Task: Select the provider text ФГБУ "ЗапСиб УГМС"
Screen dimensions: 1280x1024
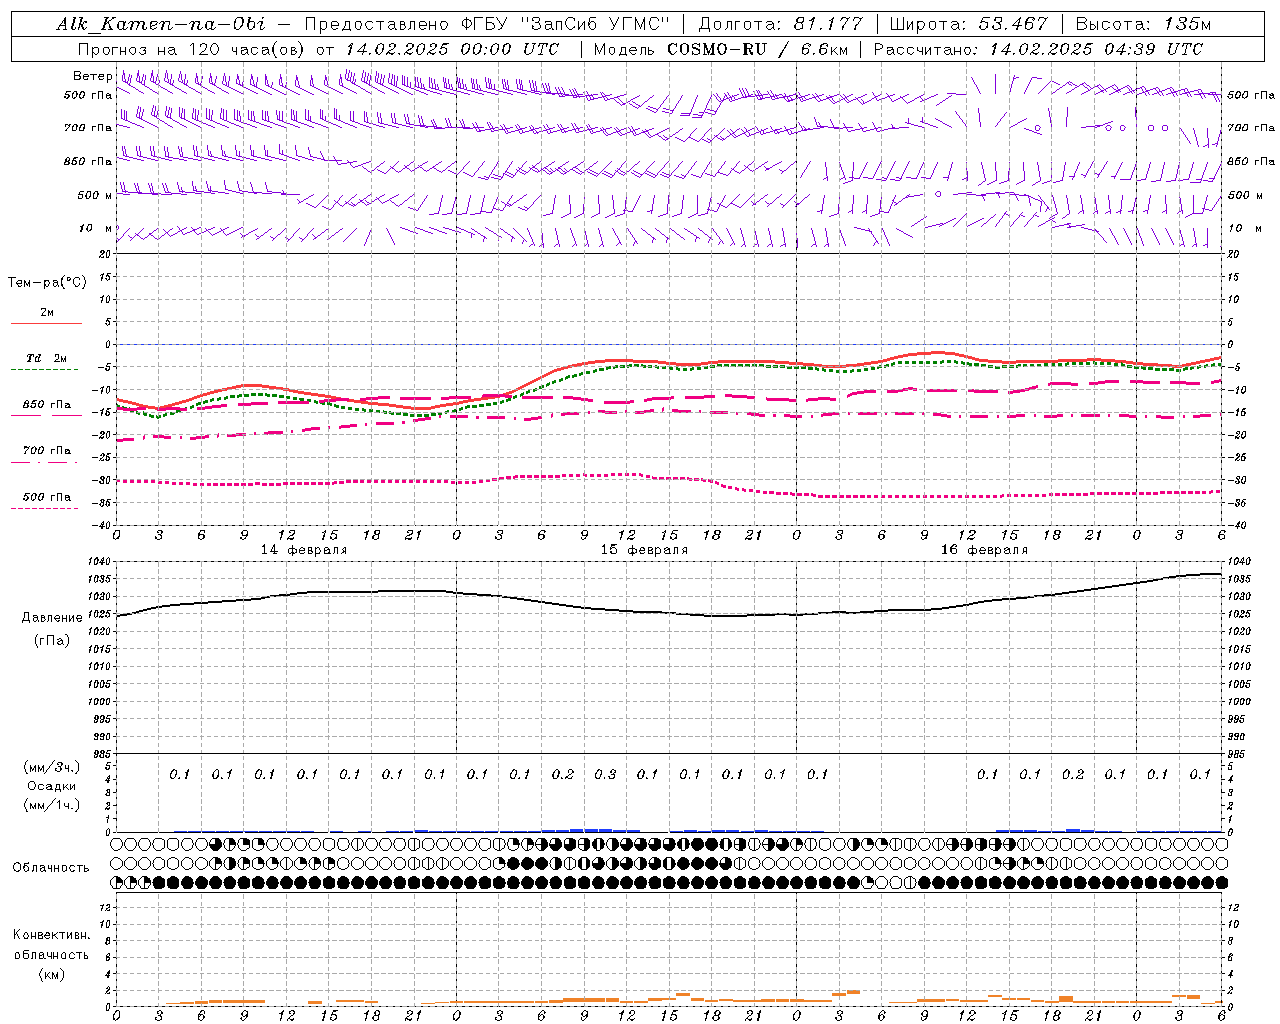Action: coord(565,24)
